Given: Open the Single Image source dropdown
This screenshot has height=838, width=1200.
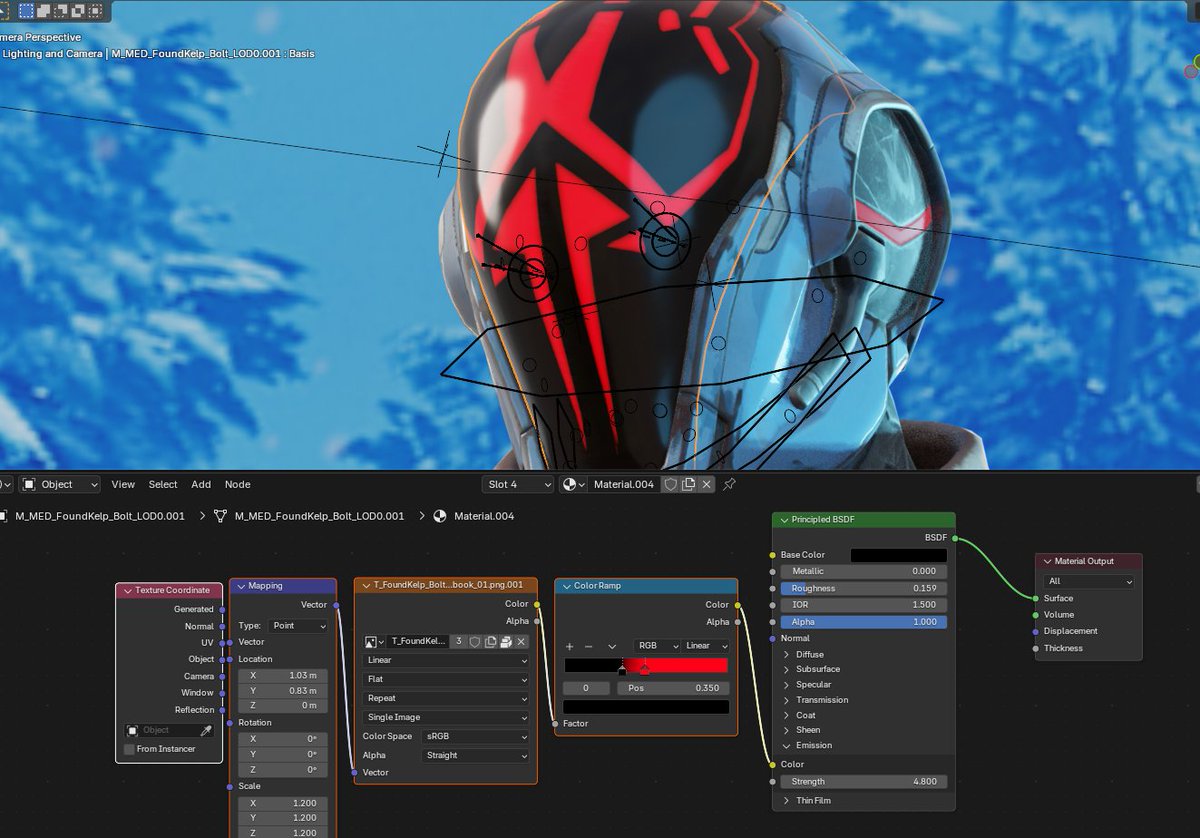Looking at the screenshot, I should 446,717.
